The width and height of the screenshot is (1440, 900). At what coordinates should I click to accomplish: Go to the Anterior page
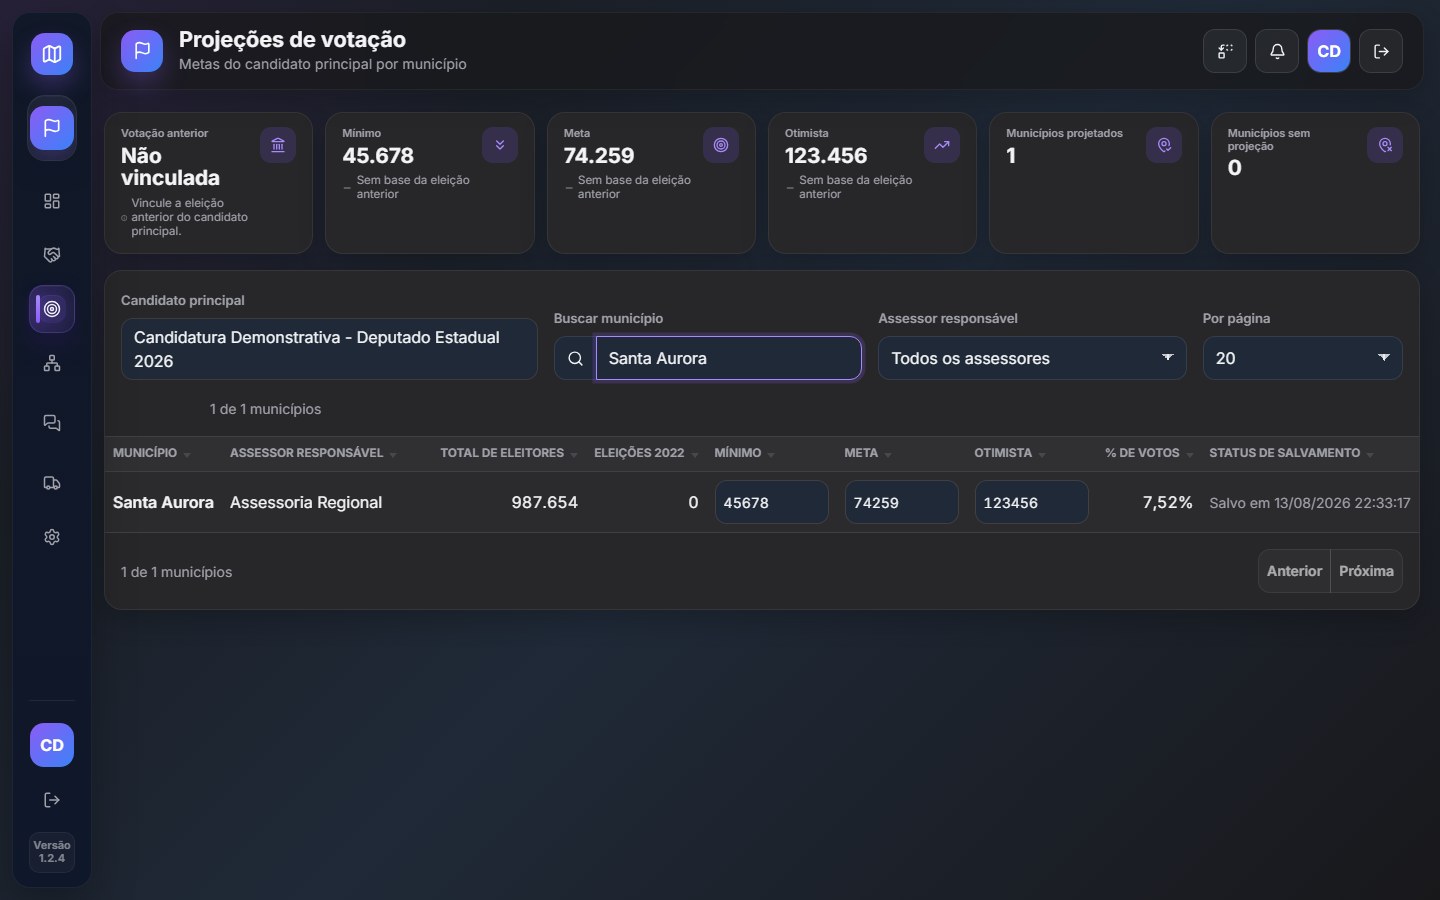1294,571
